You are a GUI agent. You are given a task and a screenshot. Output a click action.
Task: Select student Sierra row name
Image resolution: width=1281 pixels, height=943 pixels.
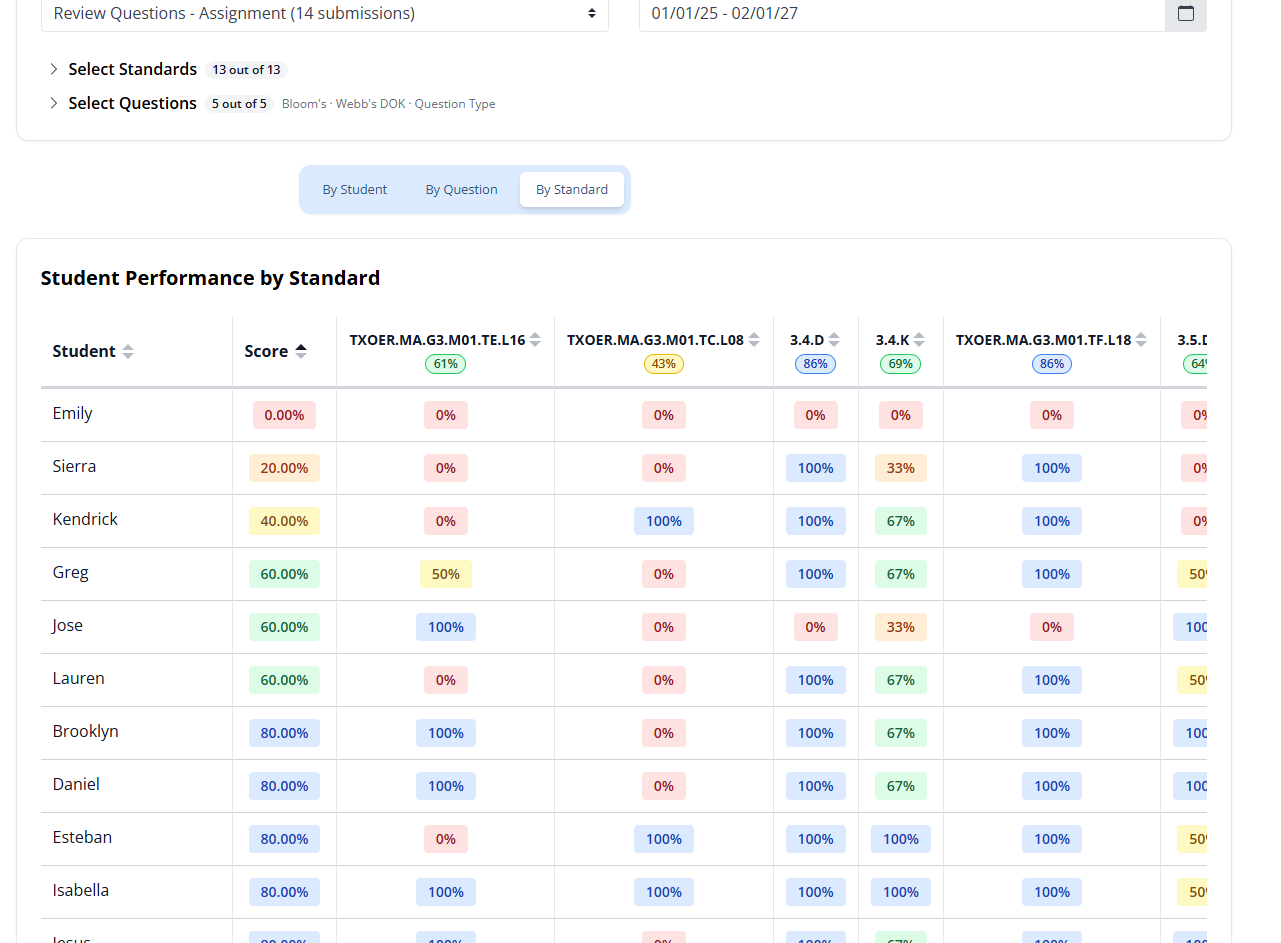click(x=75, y=466)
